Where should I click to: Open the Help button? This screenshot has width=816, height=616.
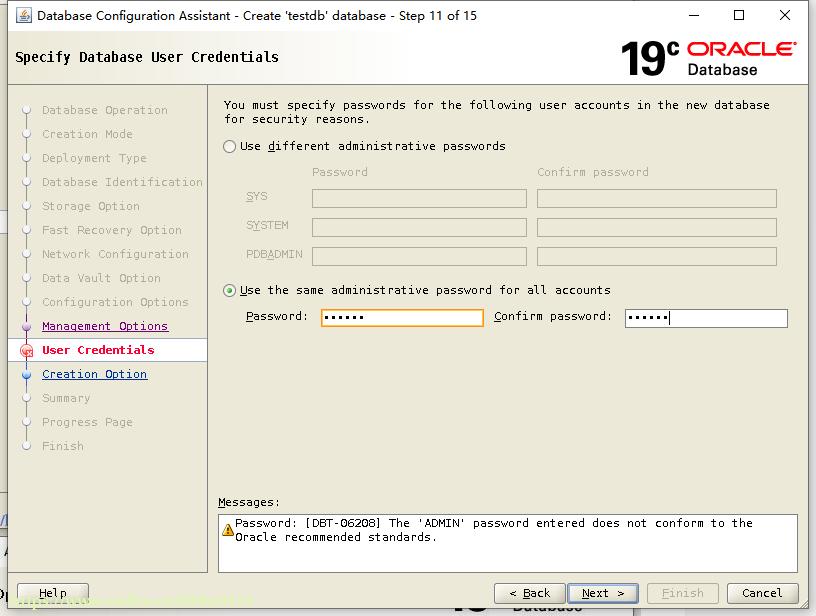tap(53, 593)
